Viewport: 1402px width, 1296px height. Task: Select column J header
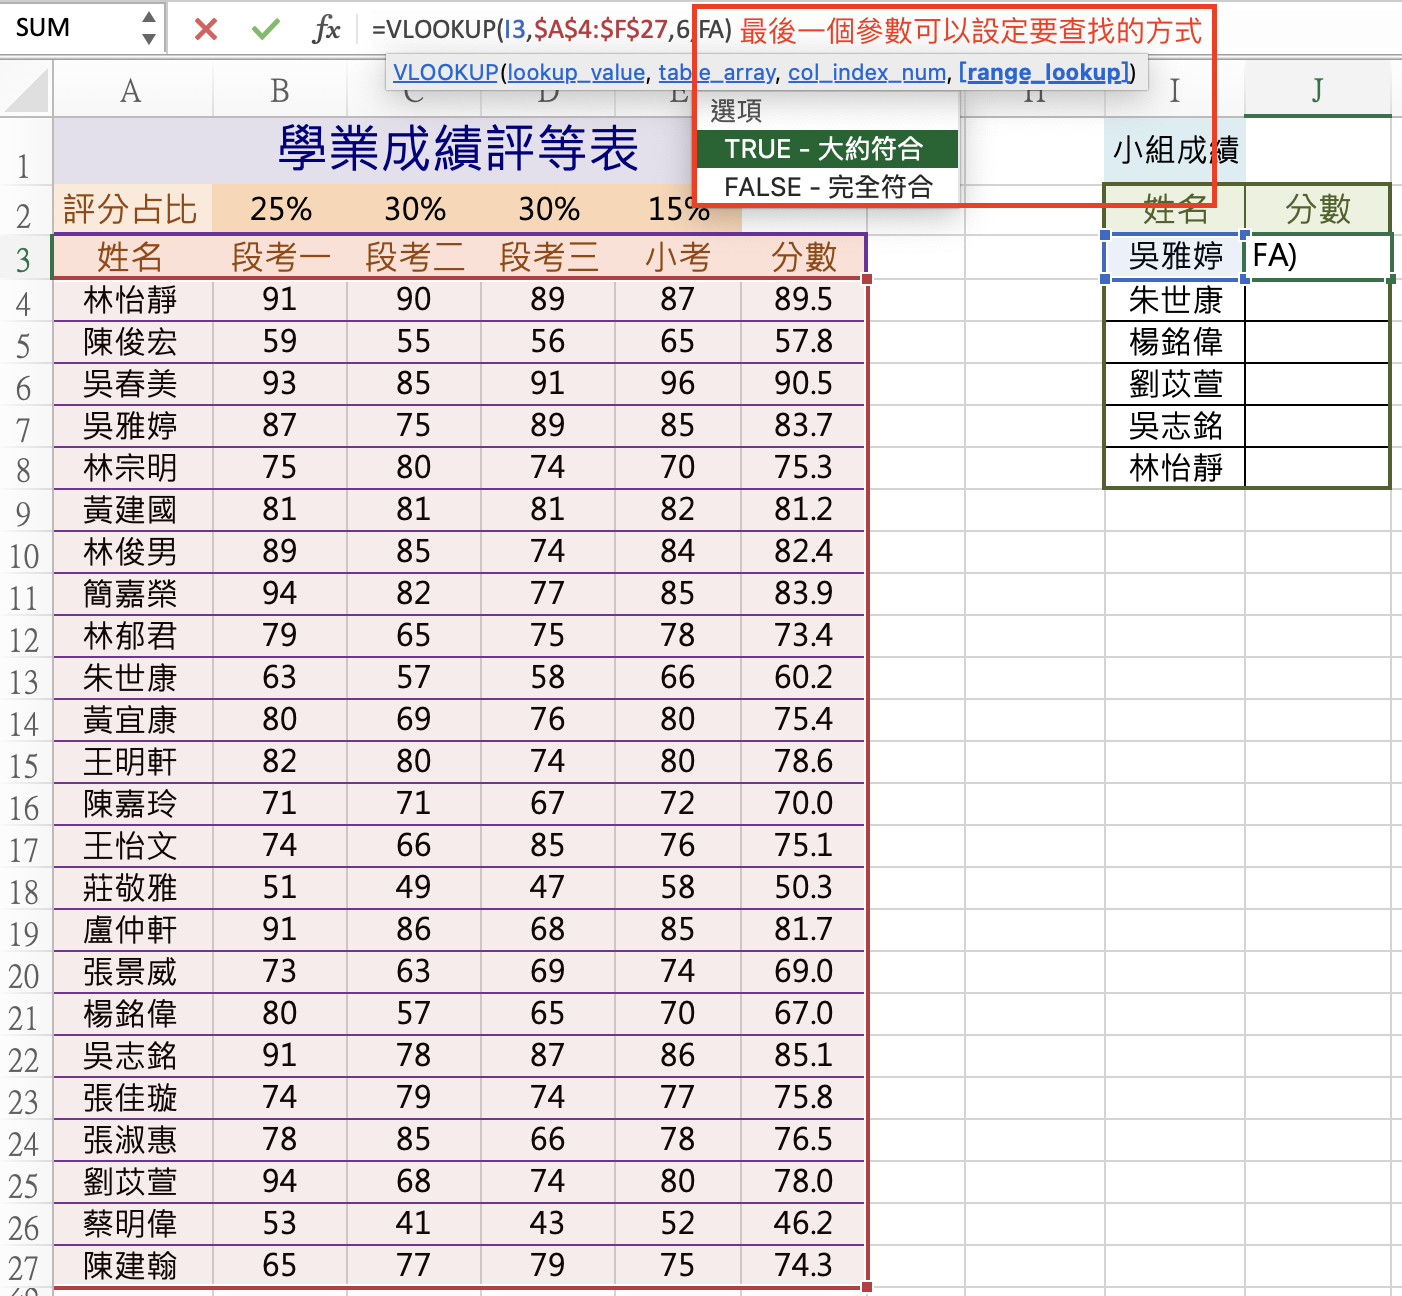click(1317, 91)
